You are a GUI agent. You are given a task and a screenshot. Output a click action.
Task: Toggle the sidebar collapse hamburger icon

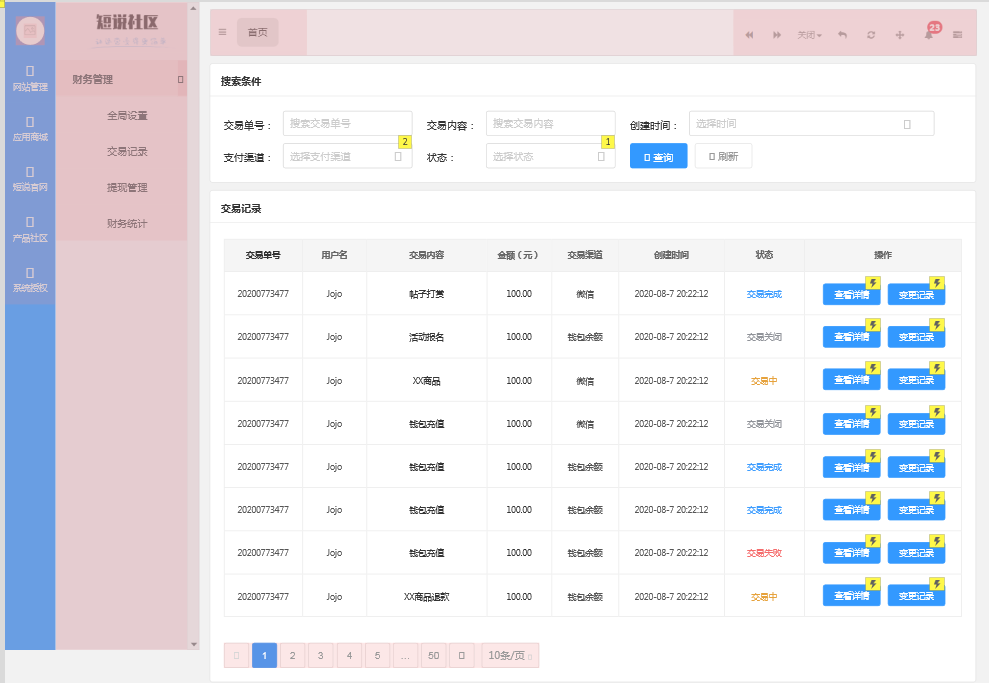pos(222,32)
